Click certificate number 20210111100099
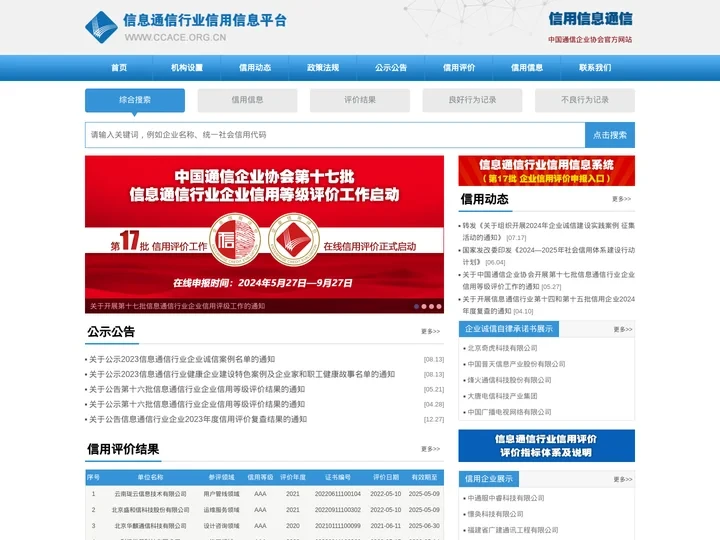The image size is (720, 540). coord(338,526)
